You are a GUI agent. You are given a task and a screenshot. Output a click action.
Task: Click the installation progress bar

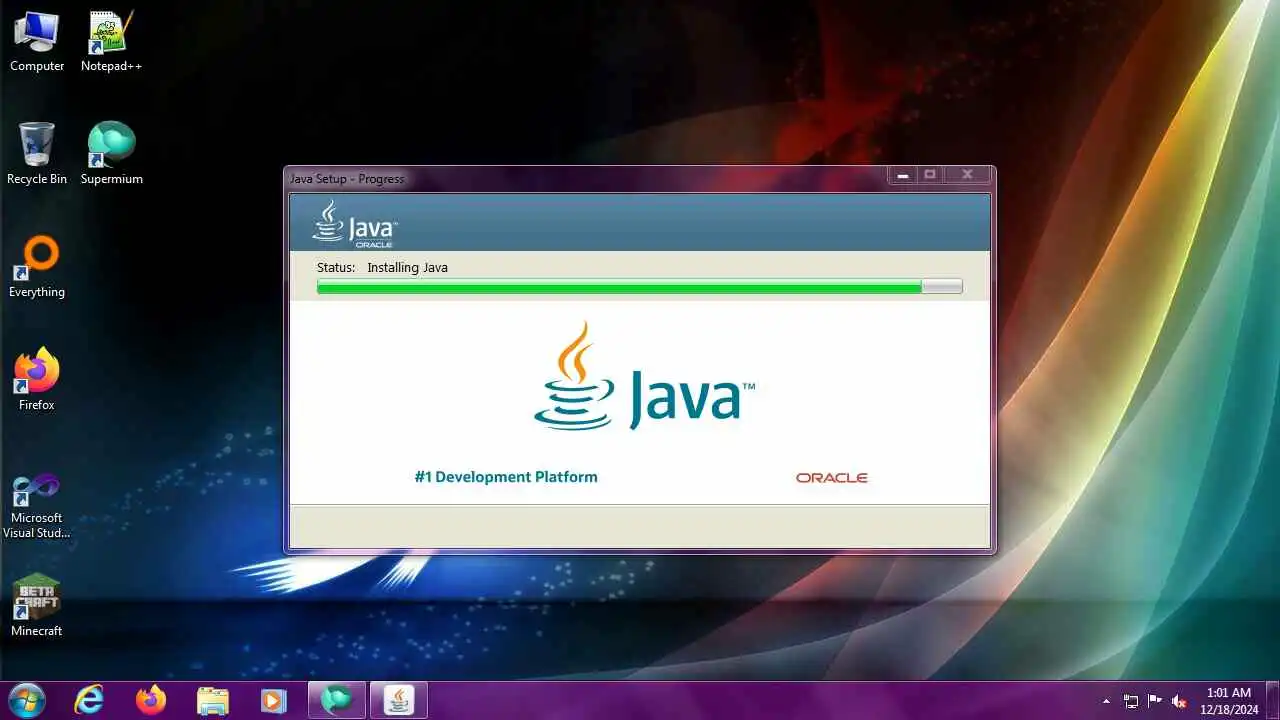(640, 287)
